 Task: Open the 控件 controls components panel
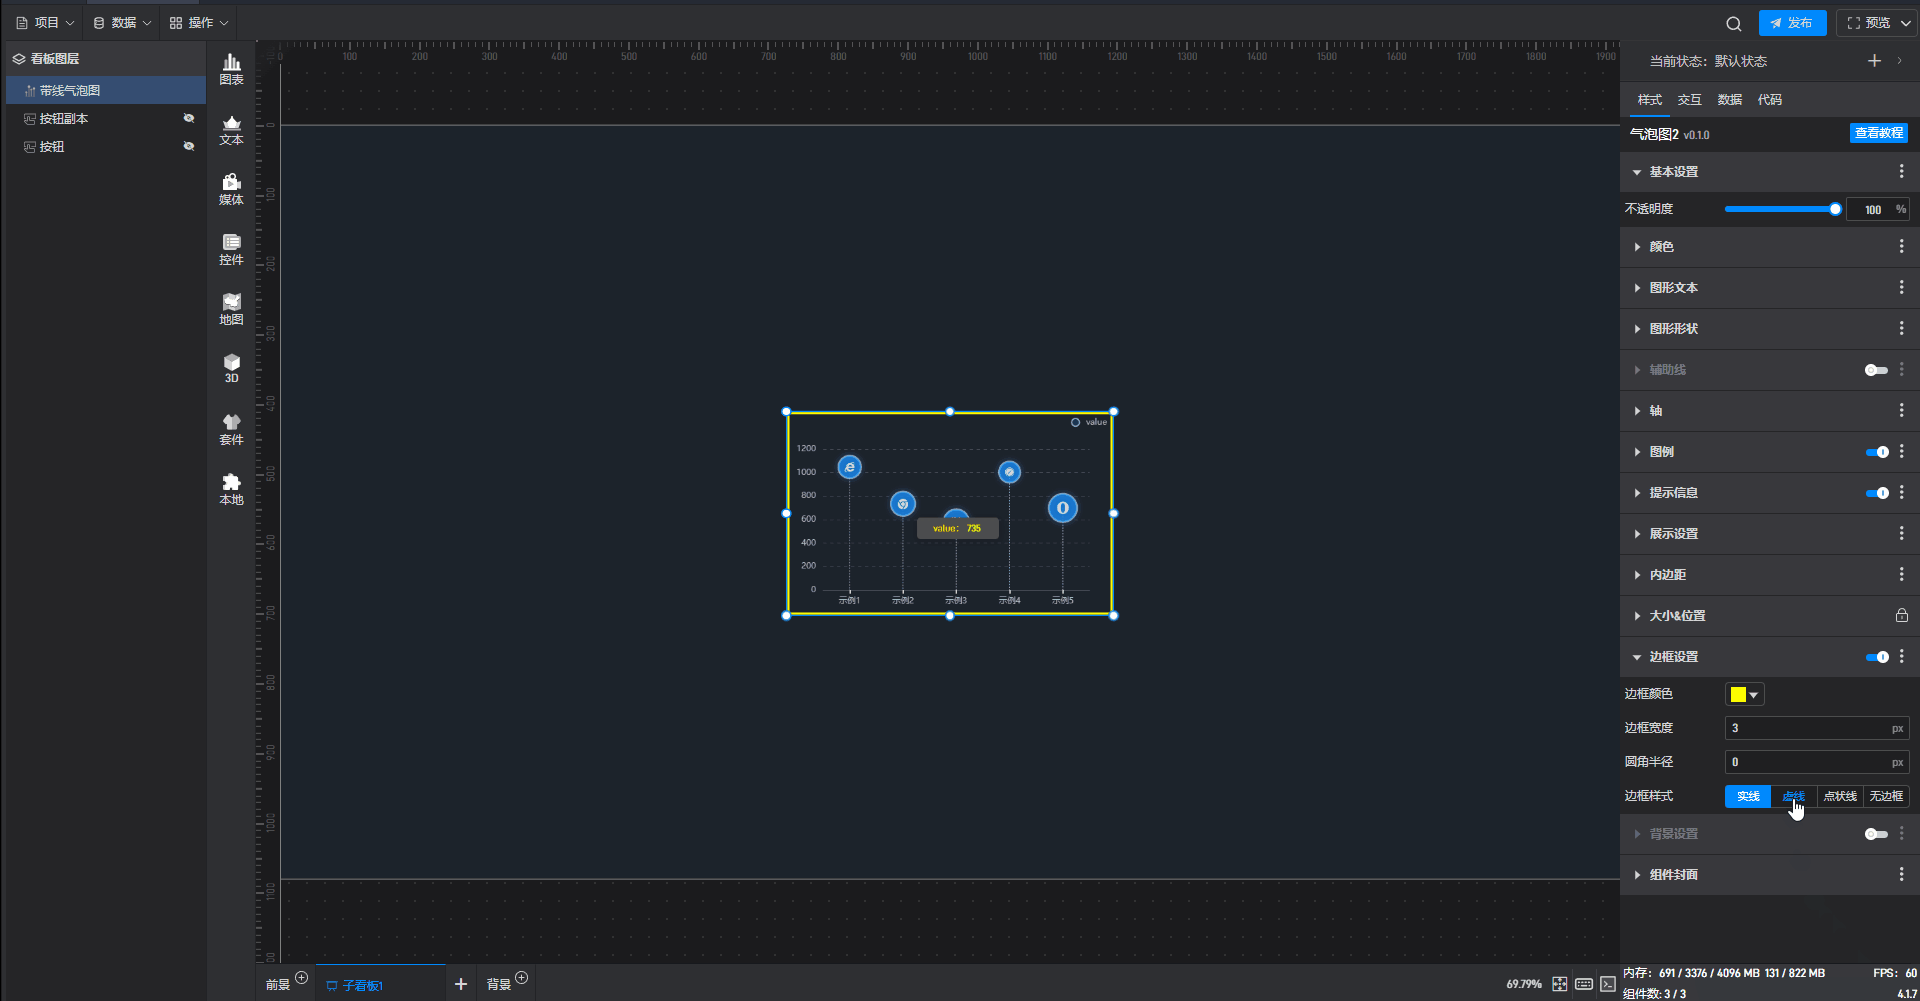[x=231, y=249]
